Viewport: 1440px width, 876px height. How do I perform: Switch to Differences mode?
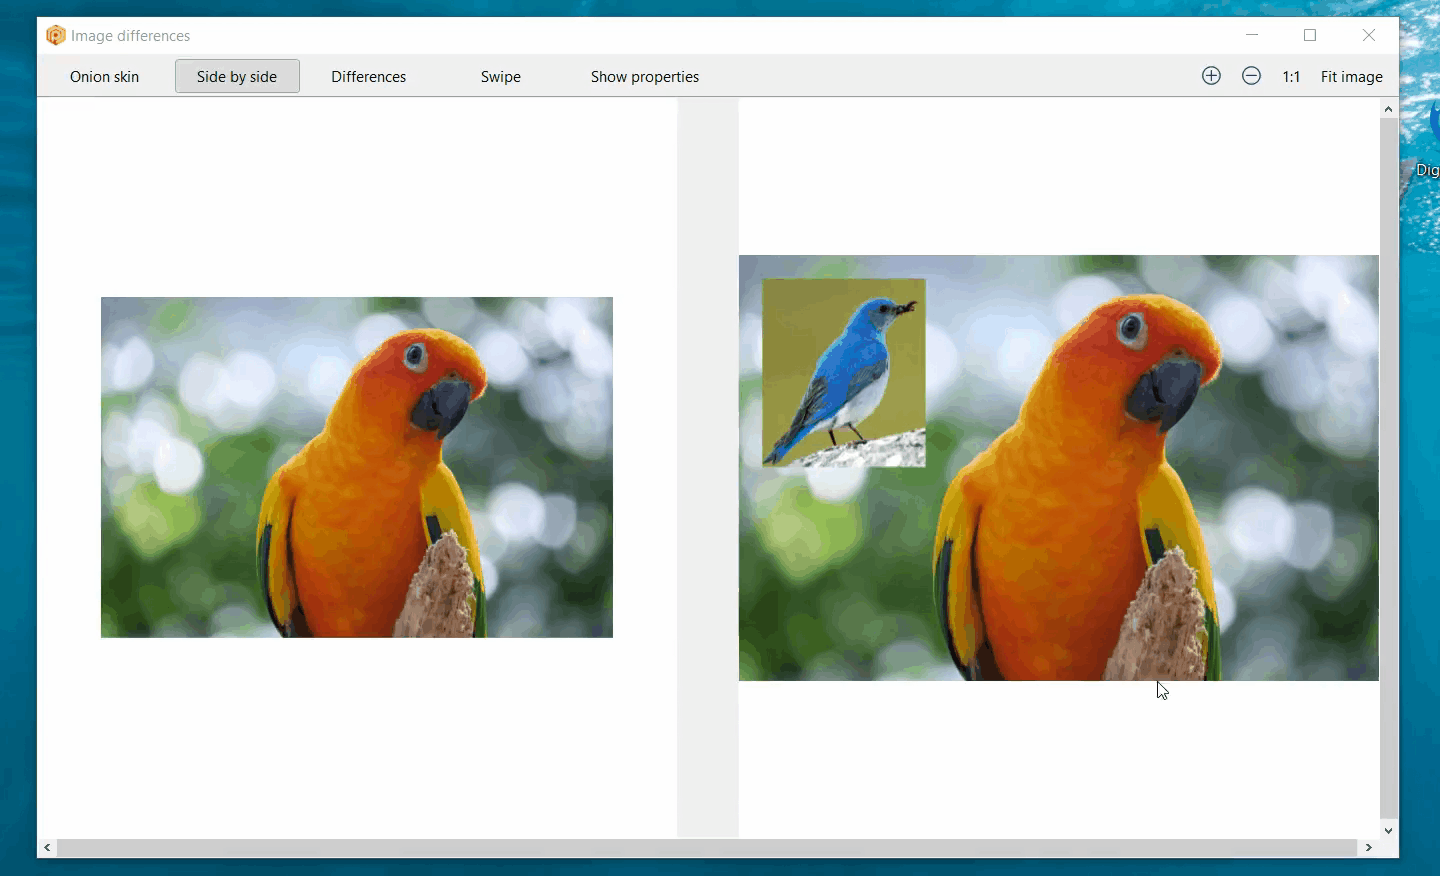(x=367, y=76)
